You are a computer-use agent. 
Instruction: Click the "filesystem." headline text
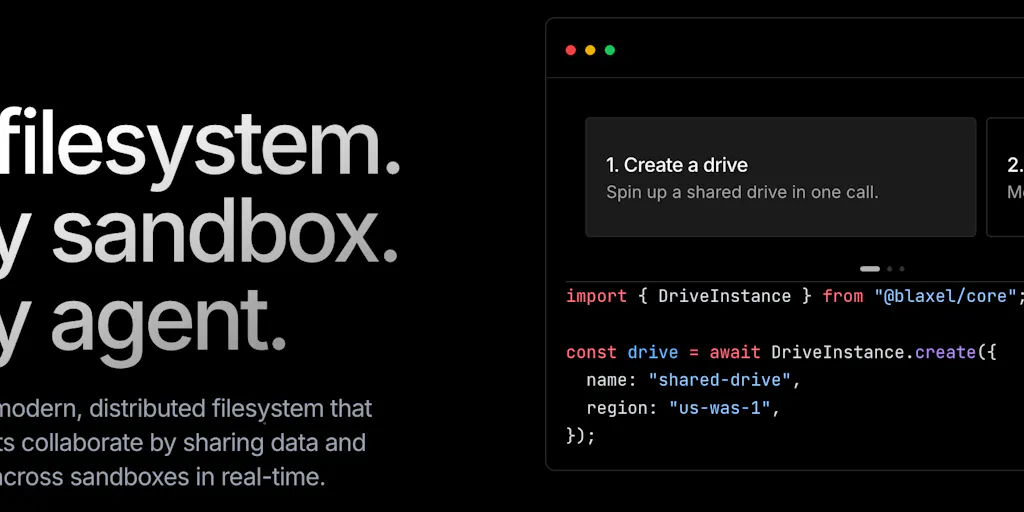click(199, 150)
